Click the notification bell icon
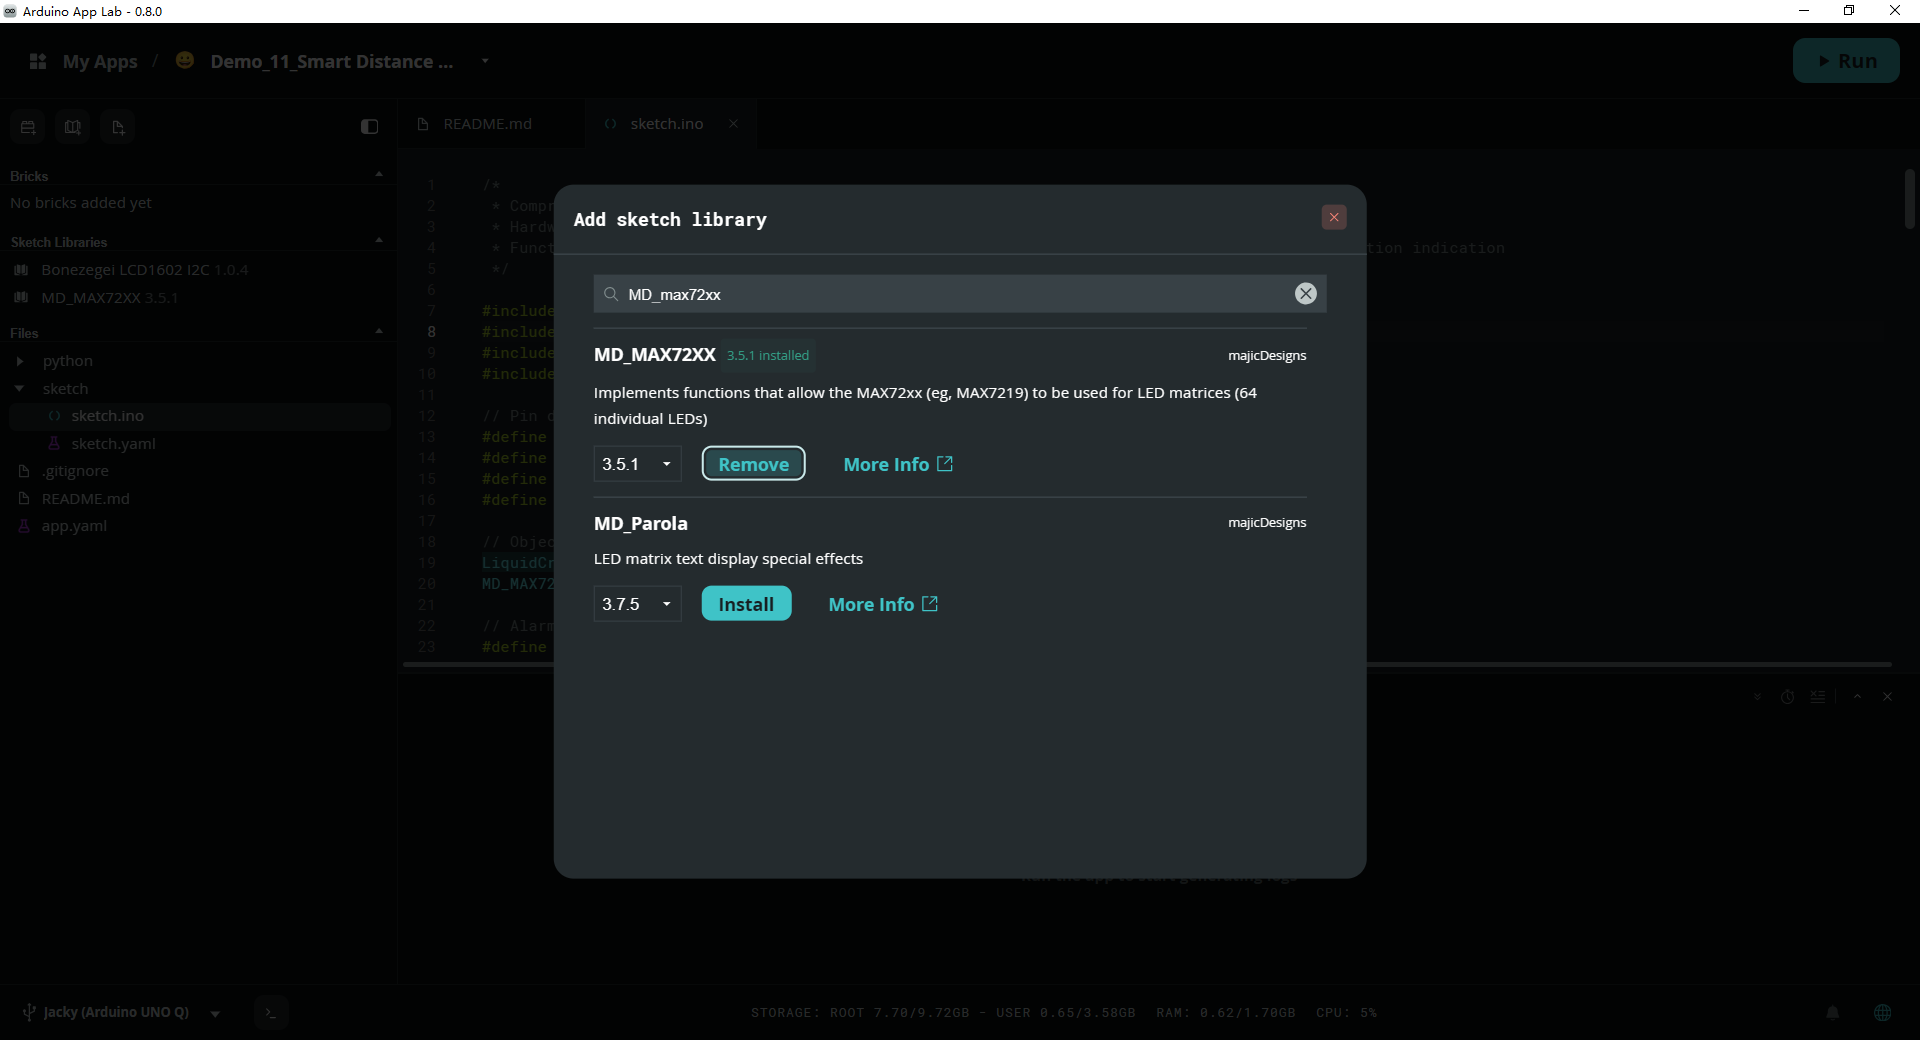The height and width of the screenshot is (1040, 1920). coord(1832,1012)
